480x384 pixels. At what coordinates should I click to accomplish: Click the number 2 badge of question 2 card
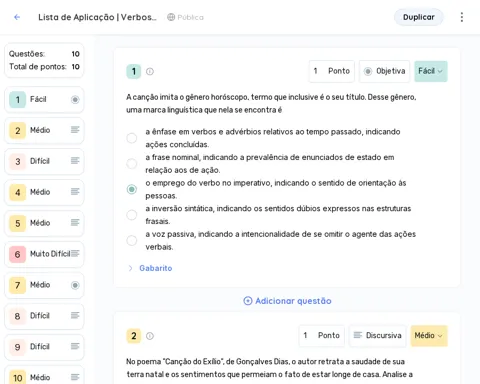pos(134,336)
